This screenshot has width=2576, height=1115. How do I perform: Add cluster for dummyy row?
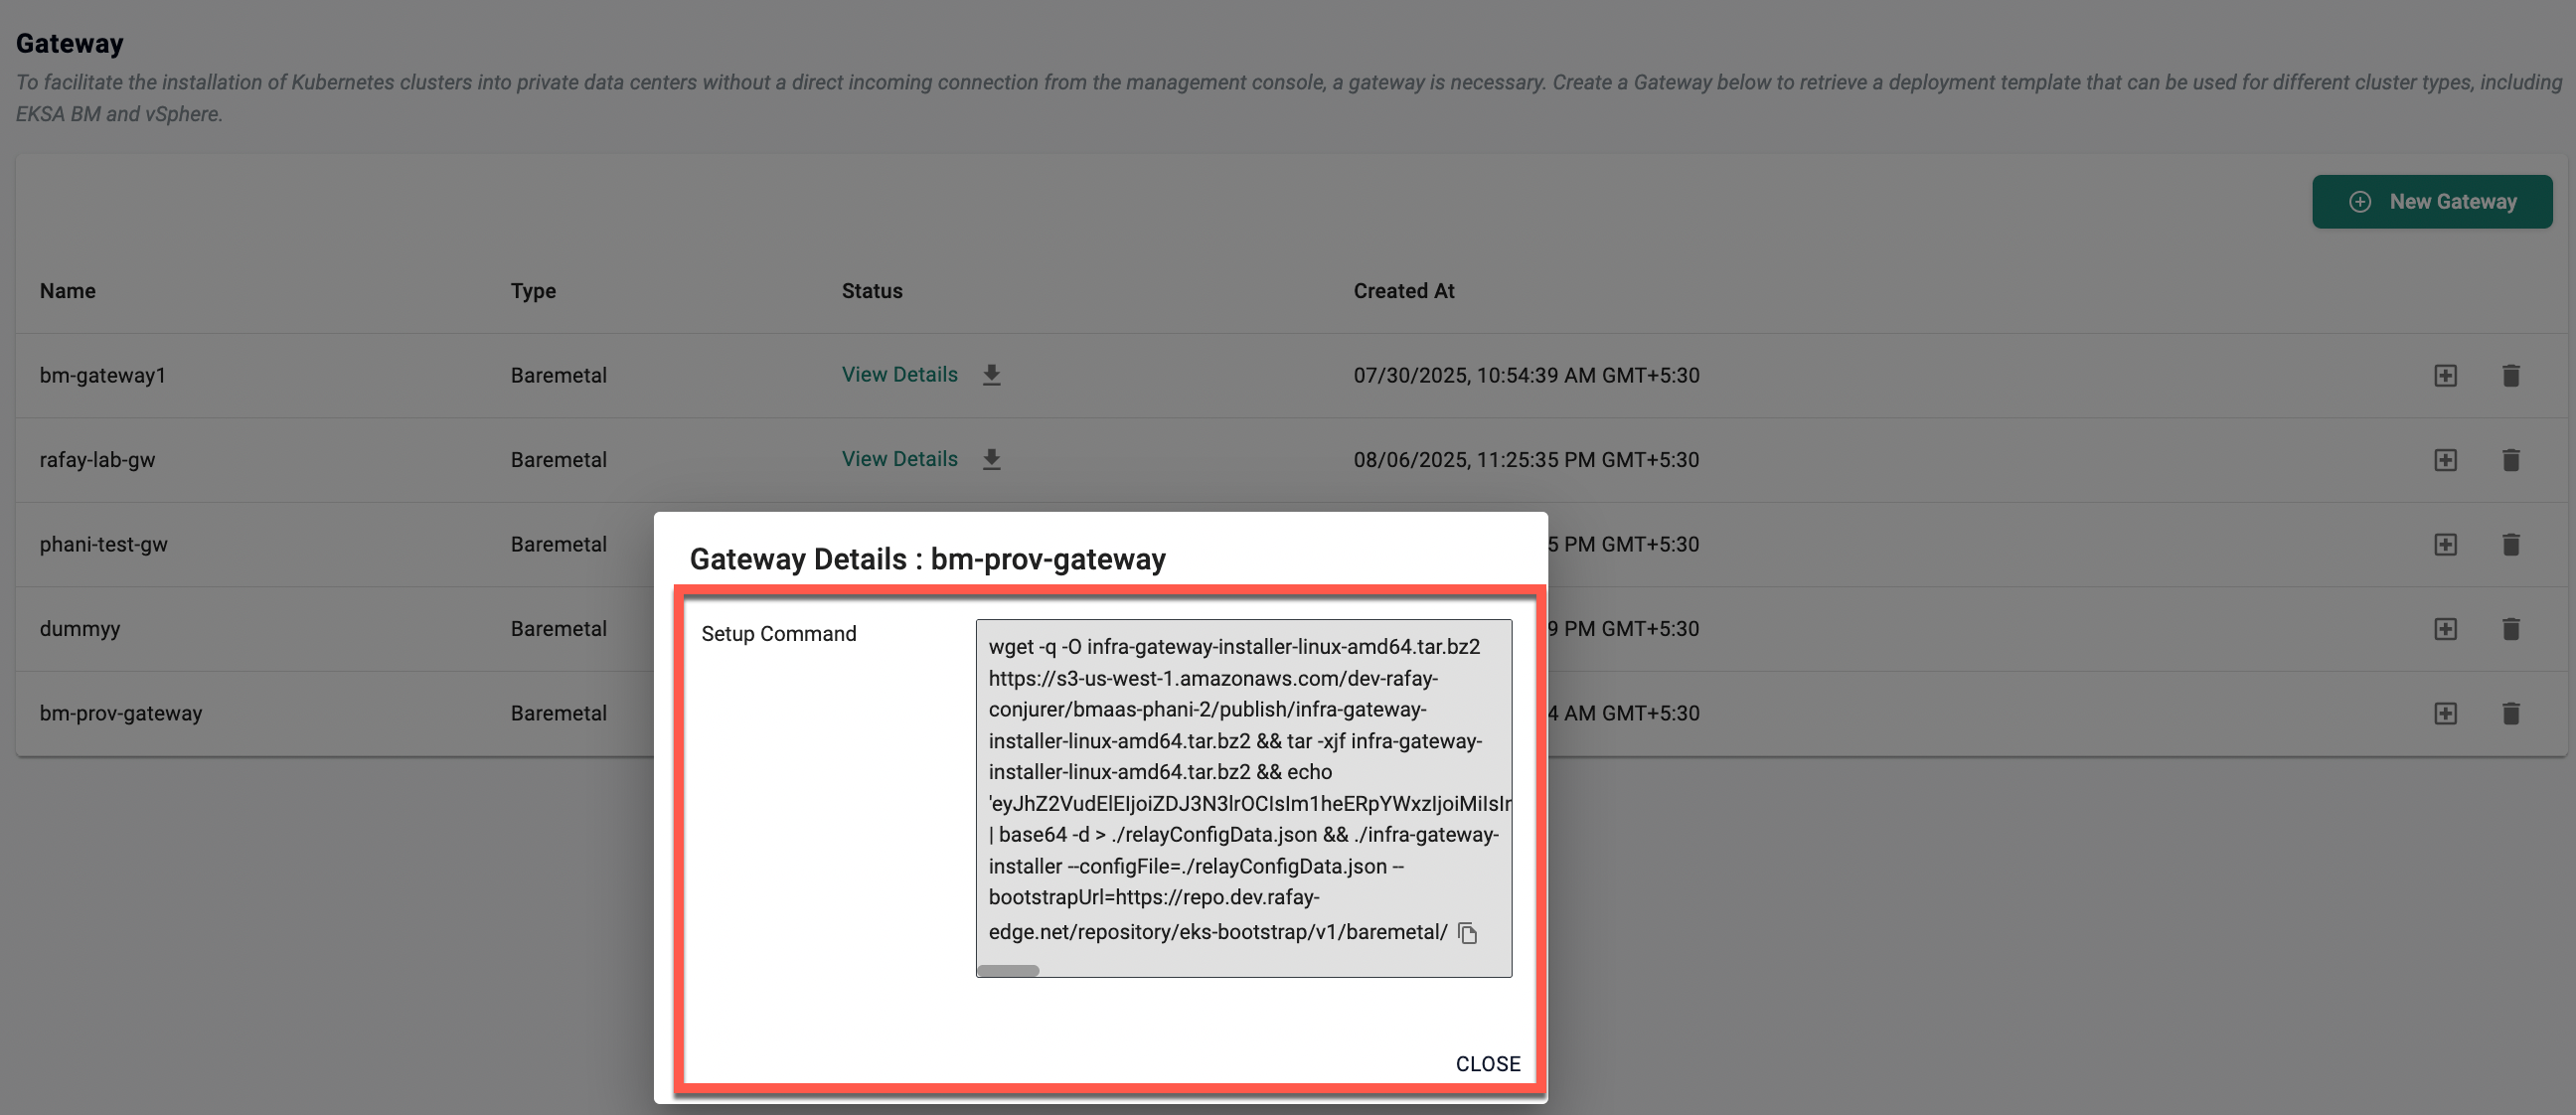pyautogui.click(x=2446, y=629)
